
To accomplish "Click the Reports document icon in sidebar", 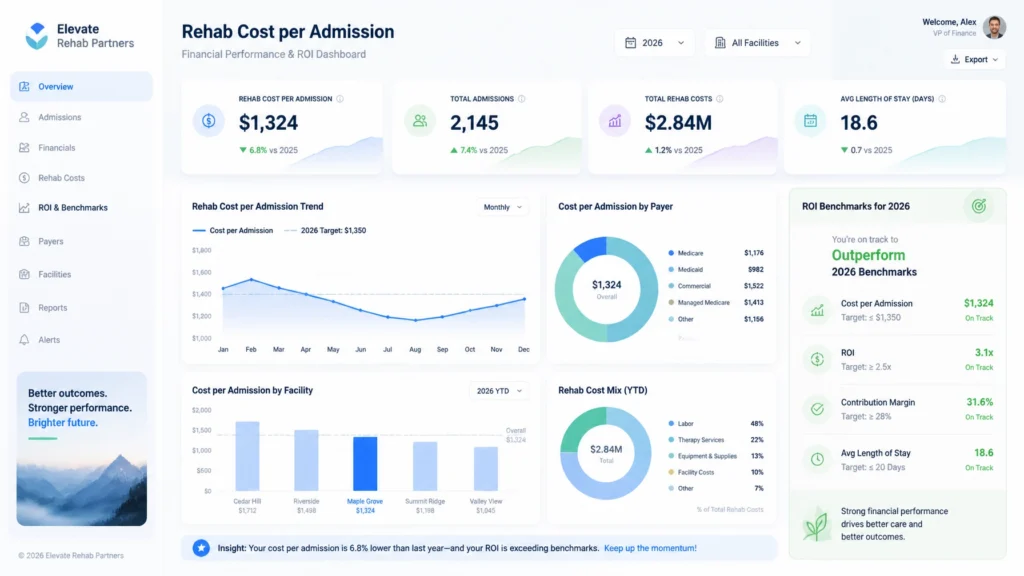I will (24, 308).
